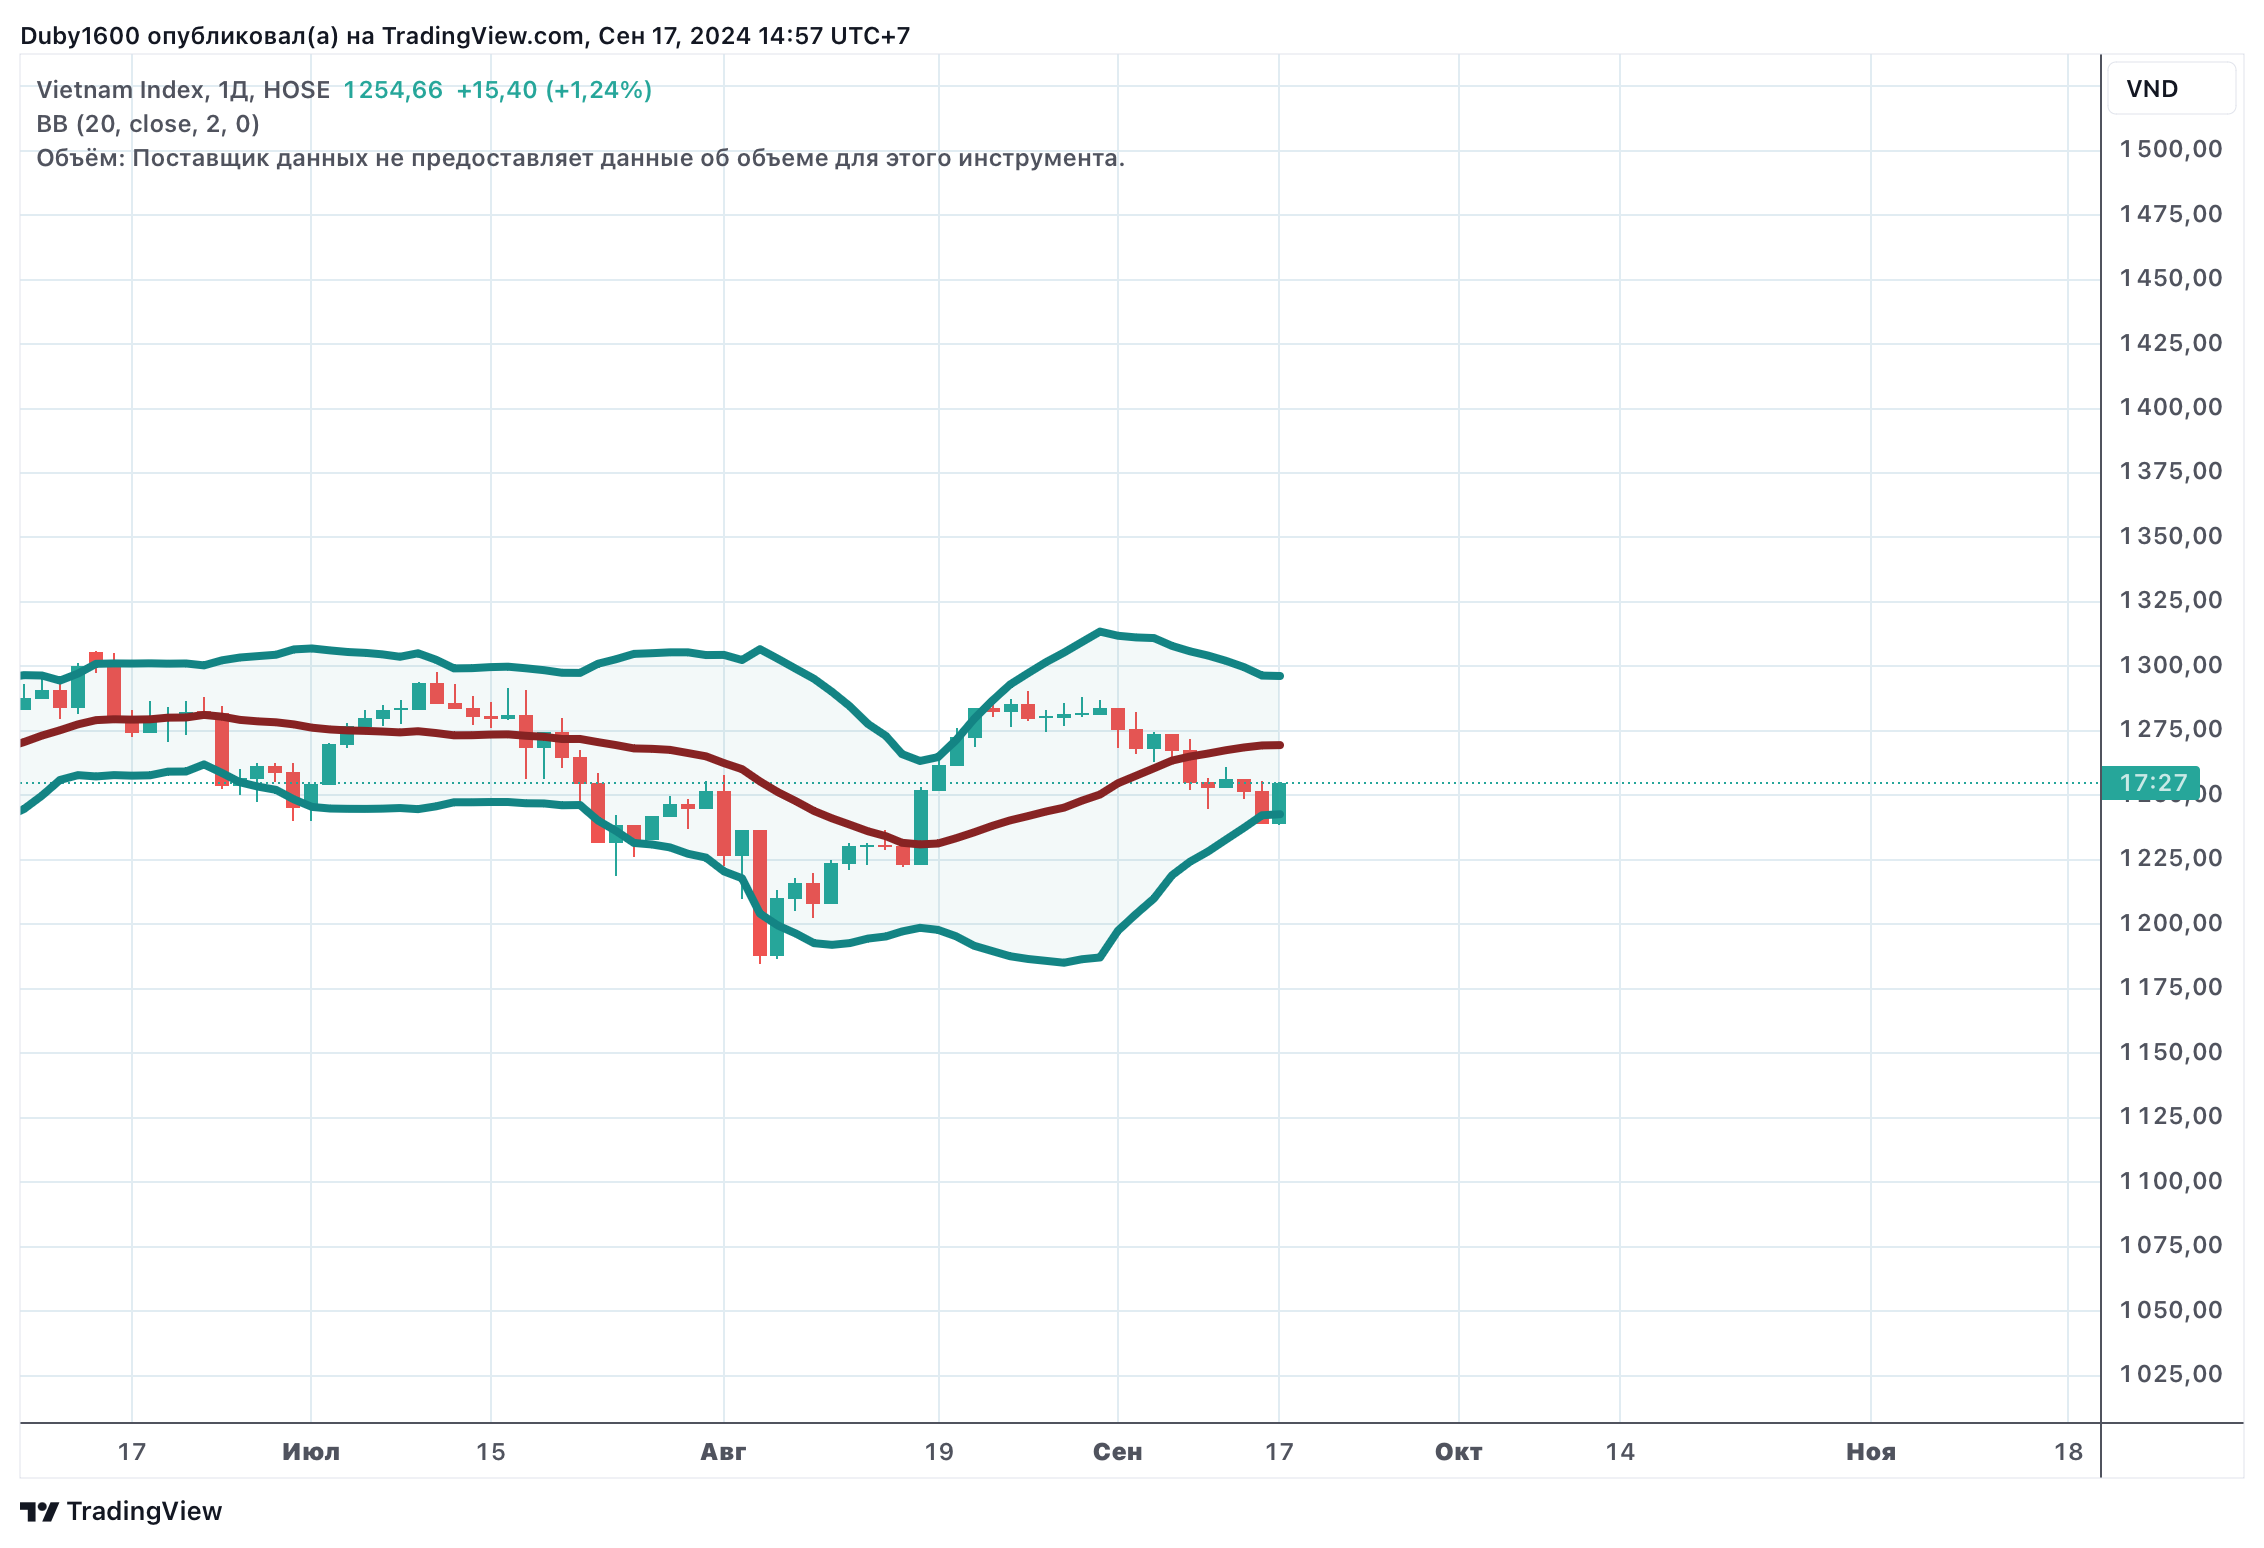
Task: Click the 1 025,00 price axis label
Action: pos(2171,1374)
